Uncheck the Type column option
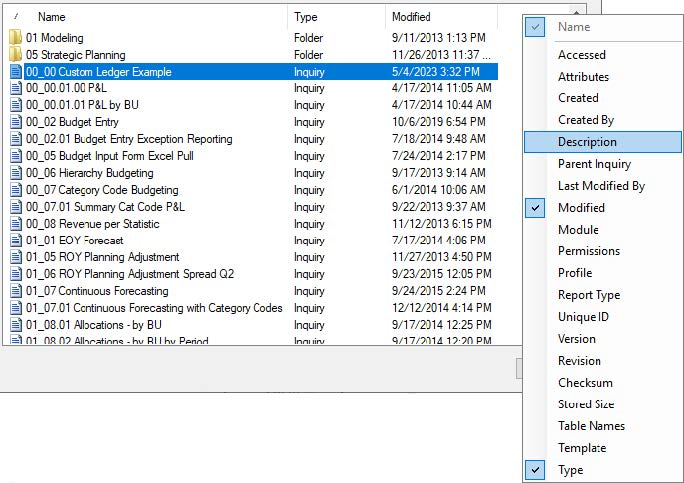 click(570, 470)
